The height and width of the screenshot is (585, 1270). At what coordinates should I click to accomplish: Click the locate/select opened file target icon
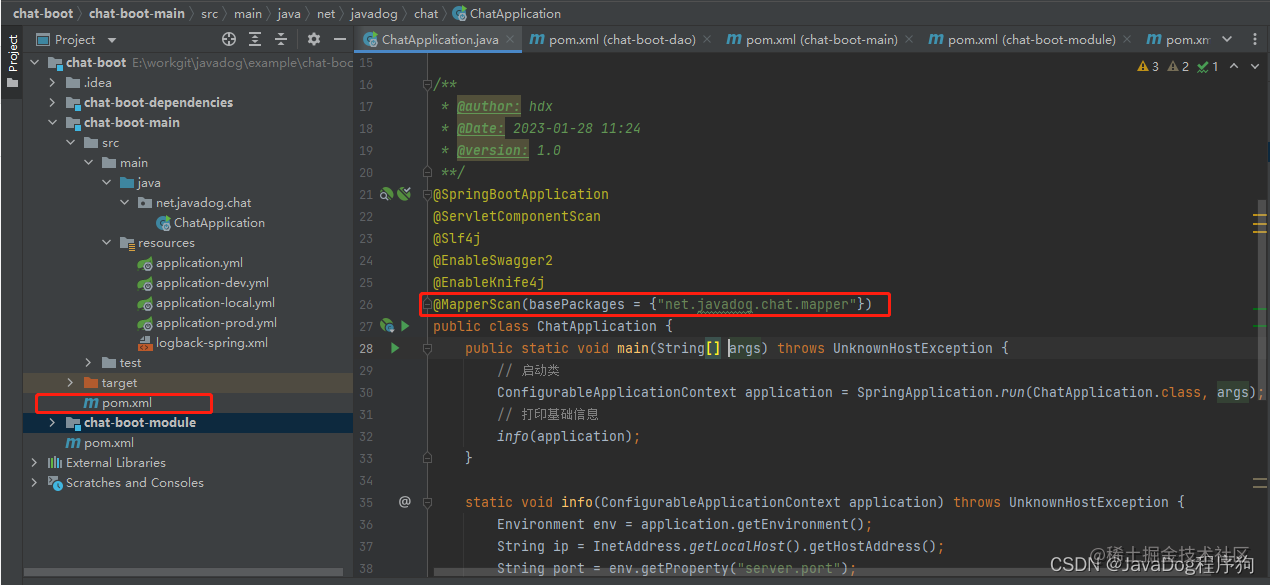tap(229, 39)
